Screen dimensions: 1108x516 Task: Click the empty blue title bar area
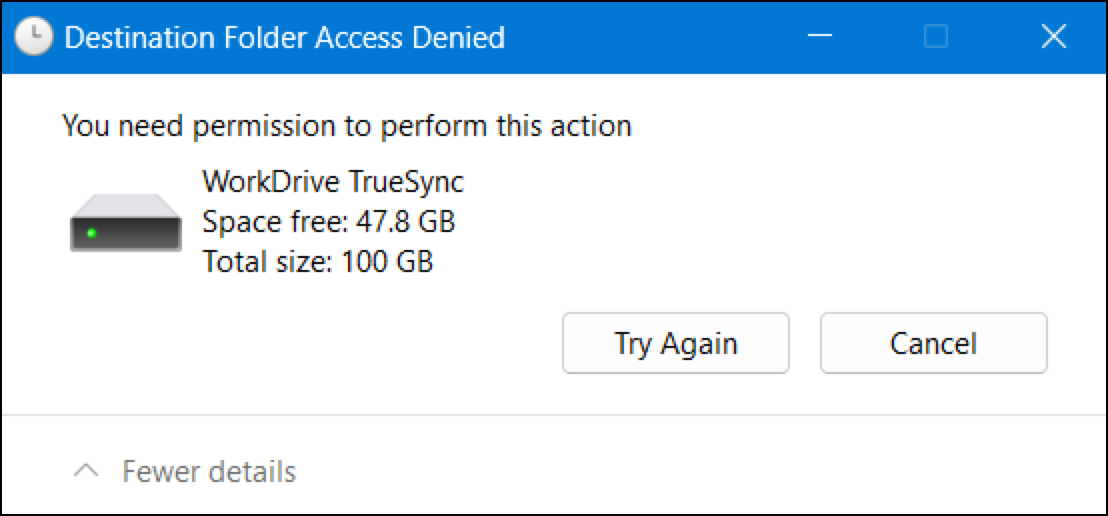[x=660, y=38]
